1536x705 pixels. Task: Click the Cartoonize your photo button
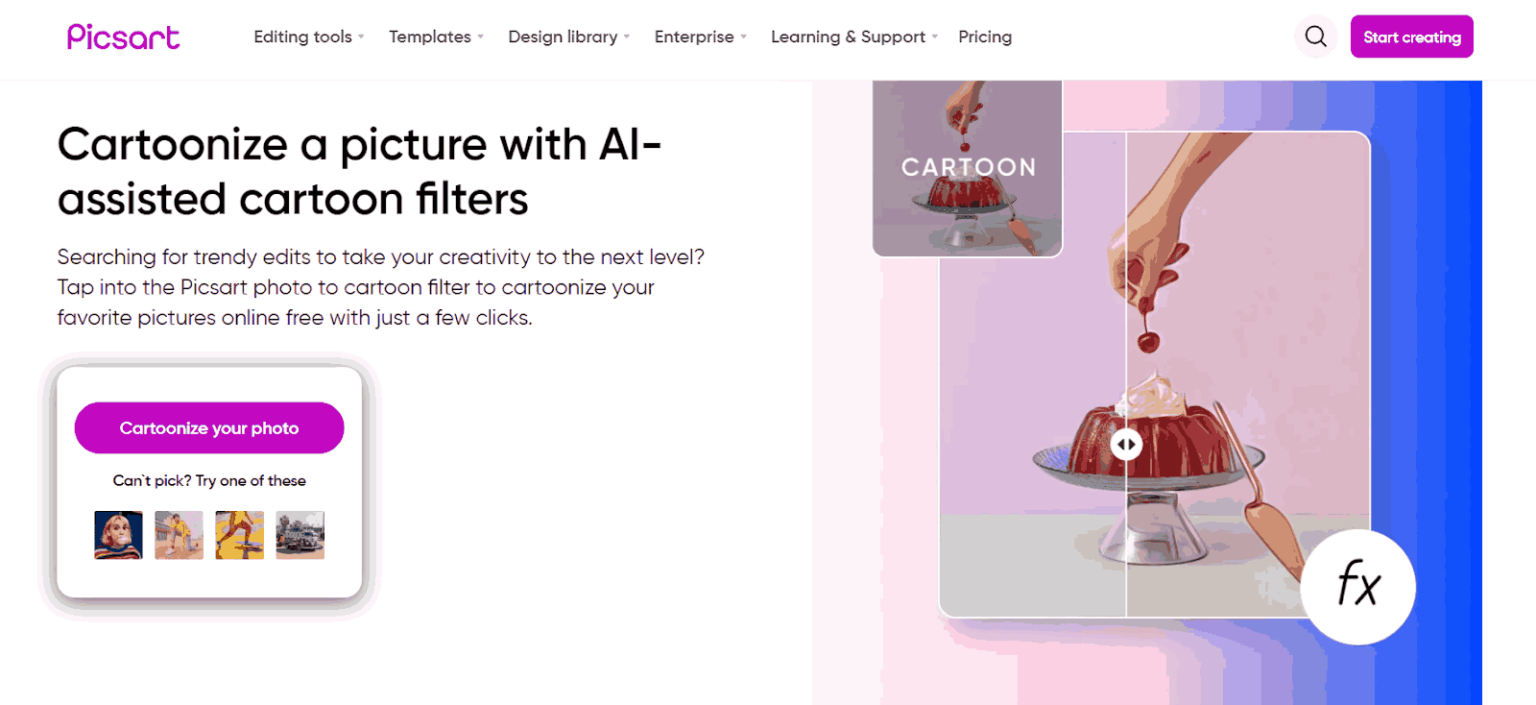click(208, 427)
